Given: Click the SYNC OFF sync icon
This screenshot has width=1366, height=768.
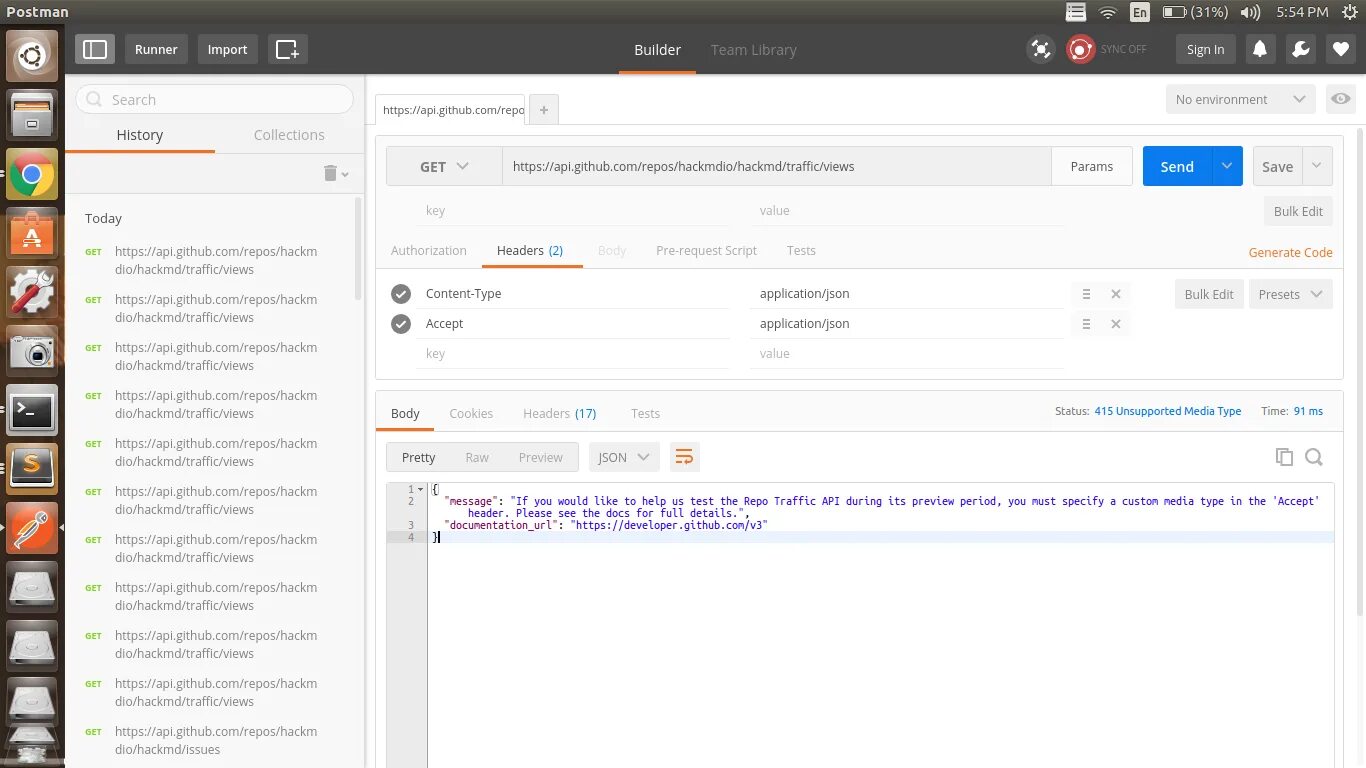Looking at the screenshot, I should (1080, 49).
